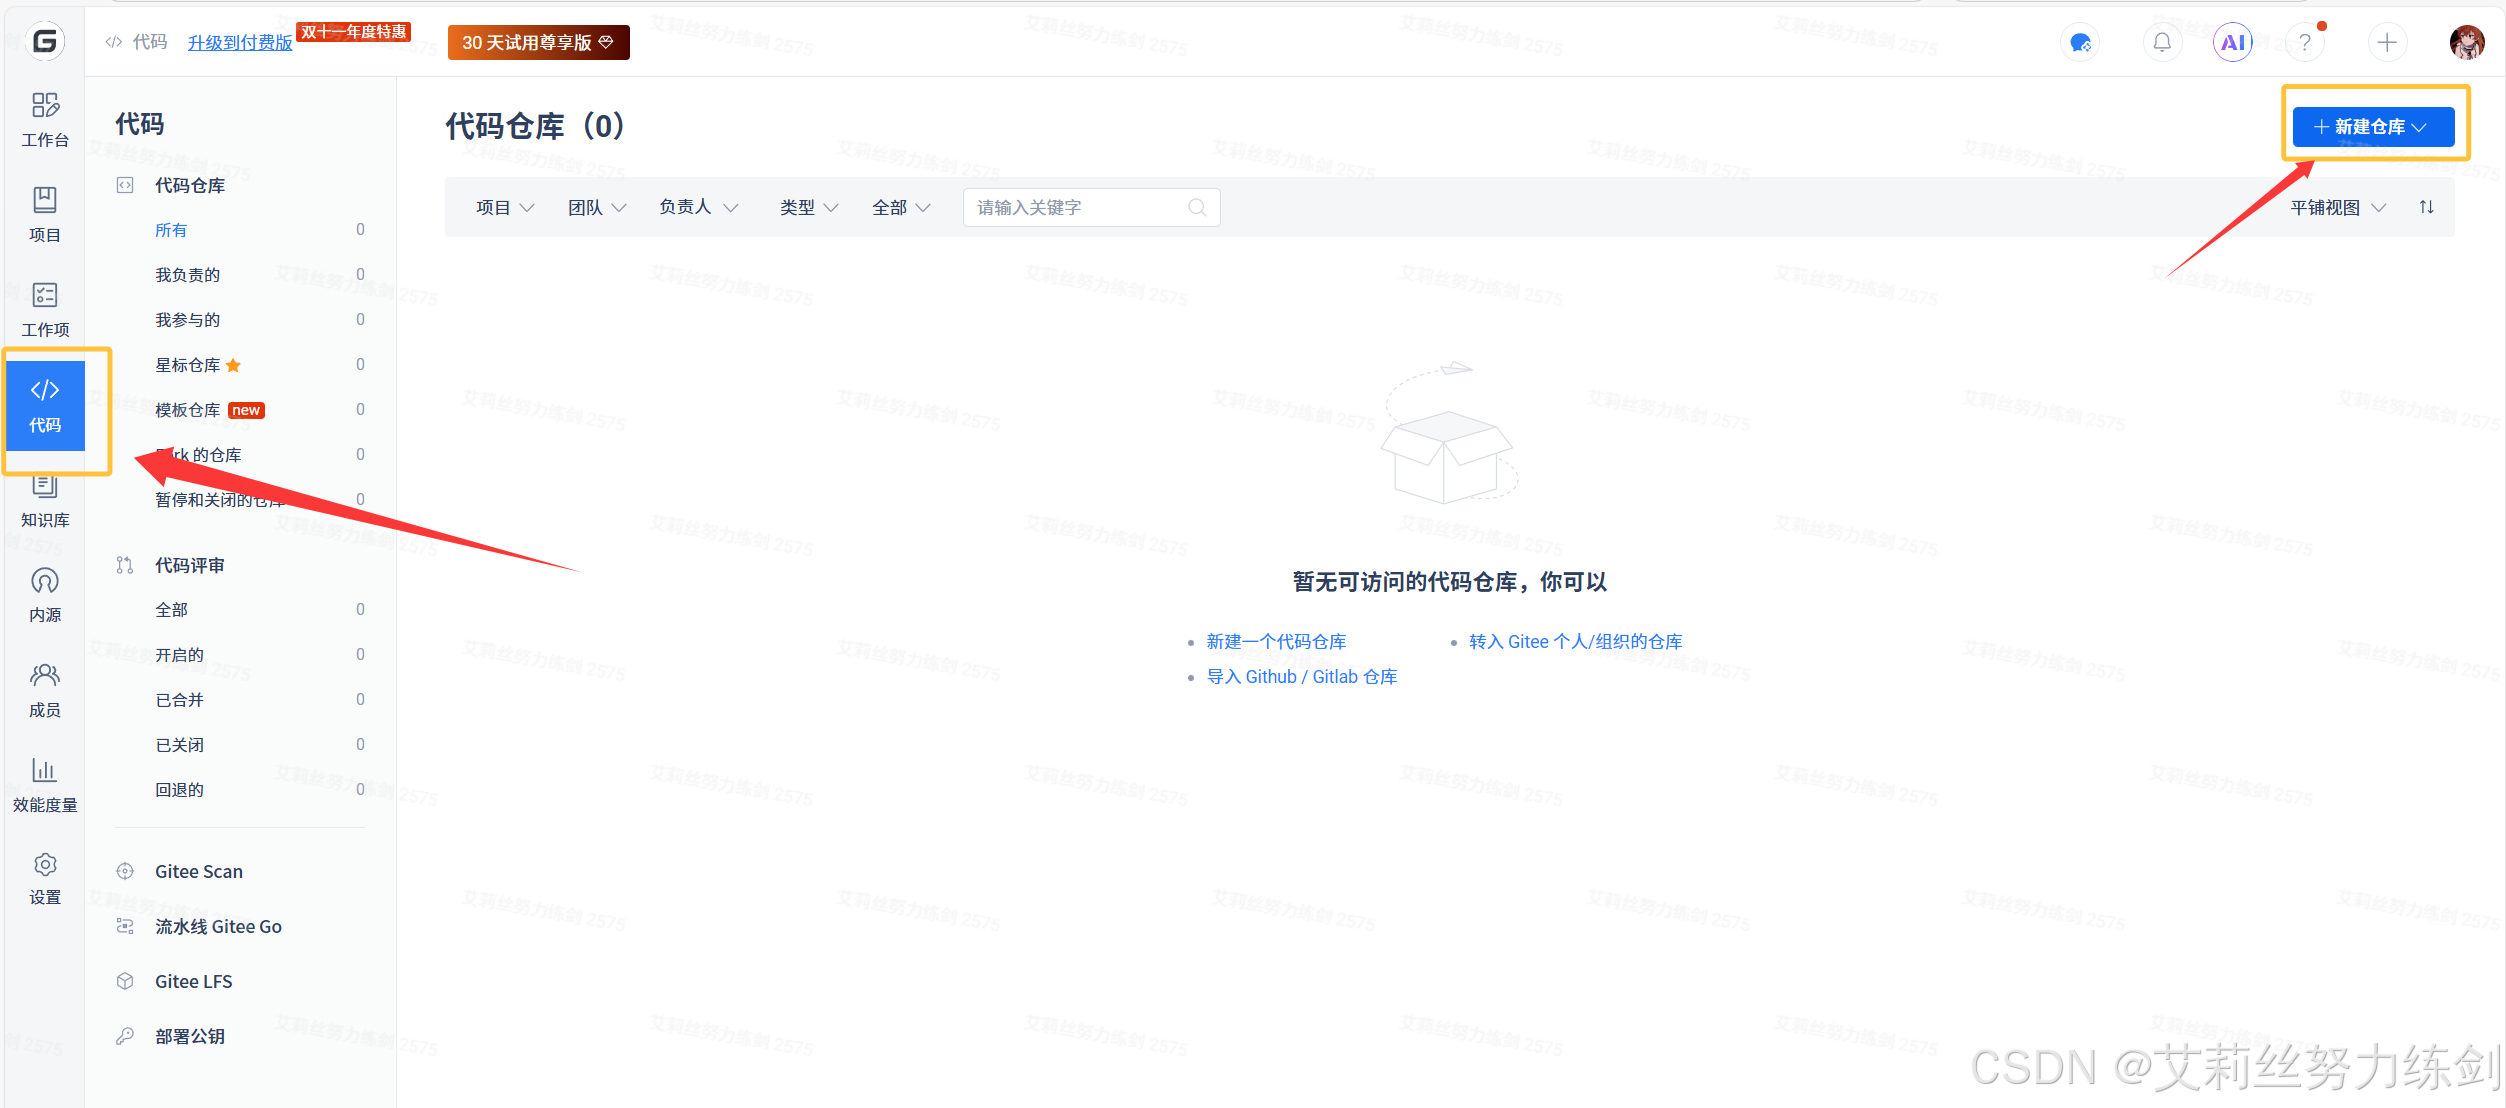Screen dimensions: 2506x1108
Task: Expand the 类型 filter dropdown
Action: (x=809, y=207)
